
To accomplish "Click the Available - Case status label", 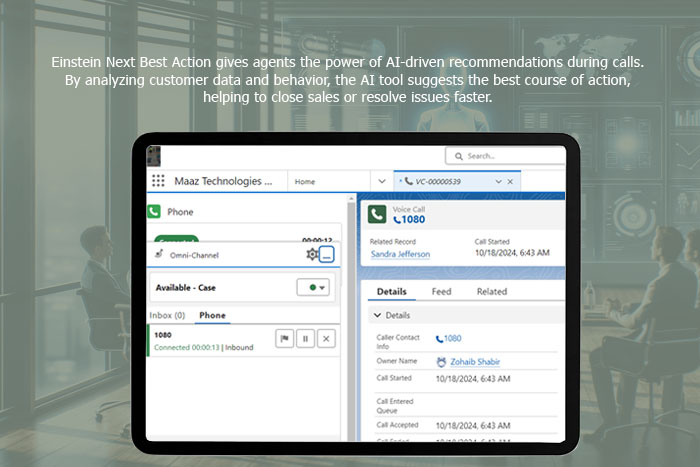I will pyautogui.click(x=186, y=288).
